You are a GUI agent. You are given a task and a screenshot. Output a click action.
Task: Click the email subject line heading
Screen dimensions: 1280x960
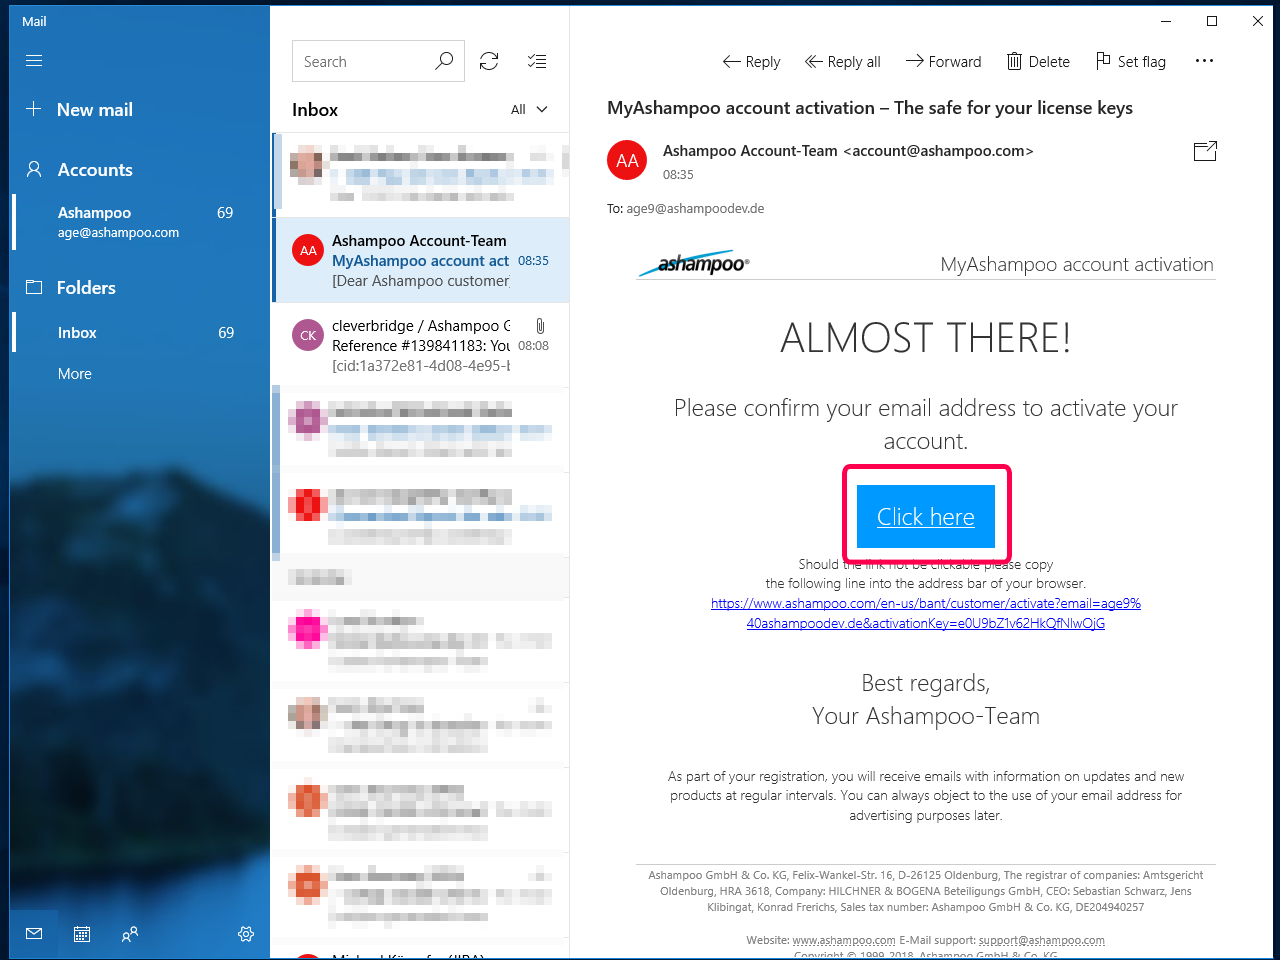pos(870,108)
